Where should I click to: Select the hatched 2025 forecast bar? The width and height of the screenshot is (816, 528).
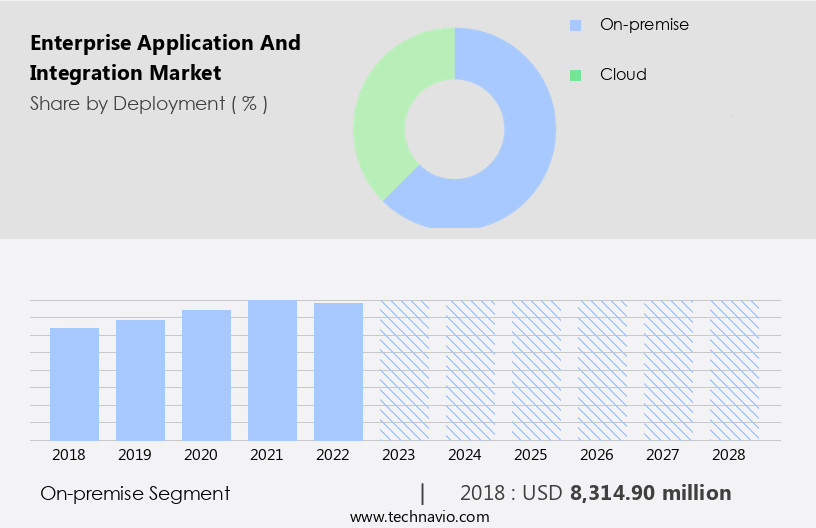click(536, 370)
